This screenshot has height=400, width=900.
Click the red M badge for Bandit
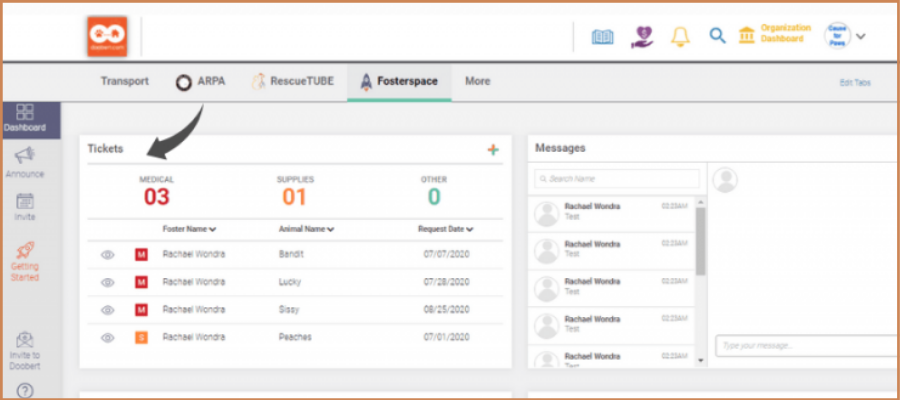141,254
